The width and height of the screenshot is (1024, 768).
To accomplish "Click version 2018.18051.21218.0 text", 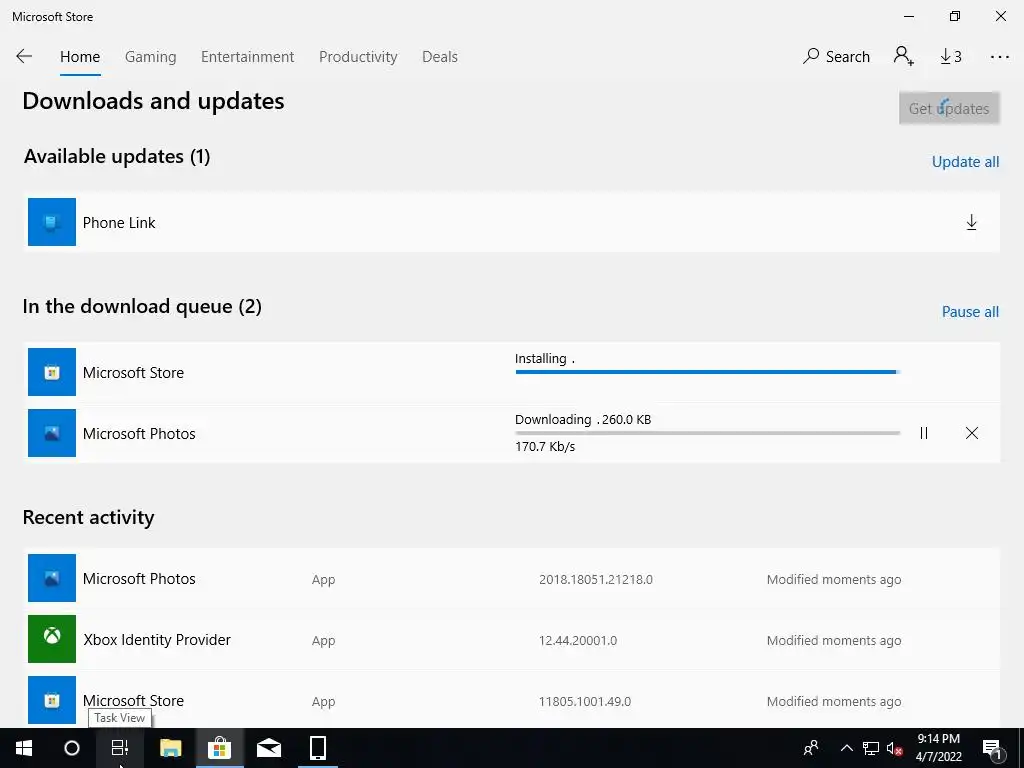I will 596,580.
